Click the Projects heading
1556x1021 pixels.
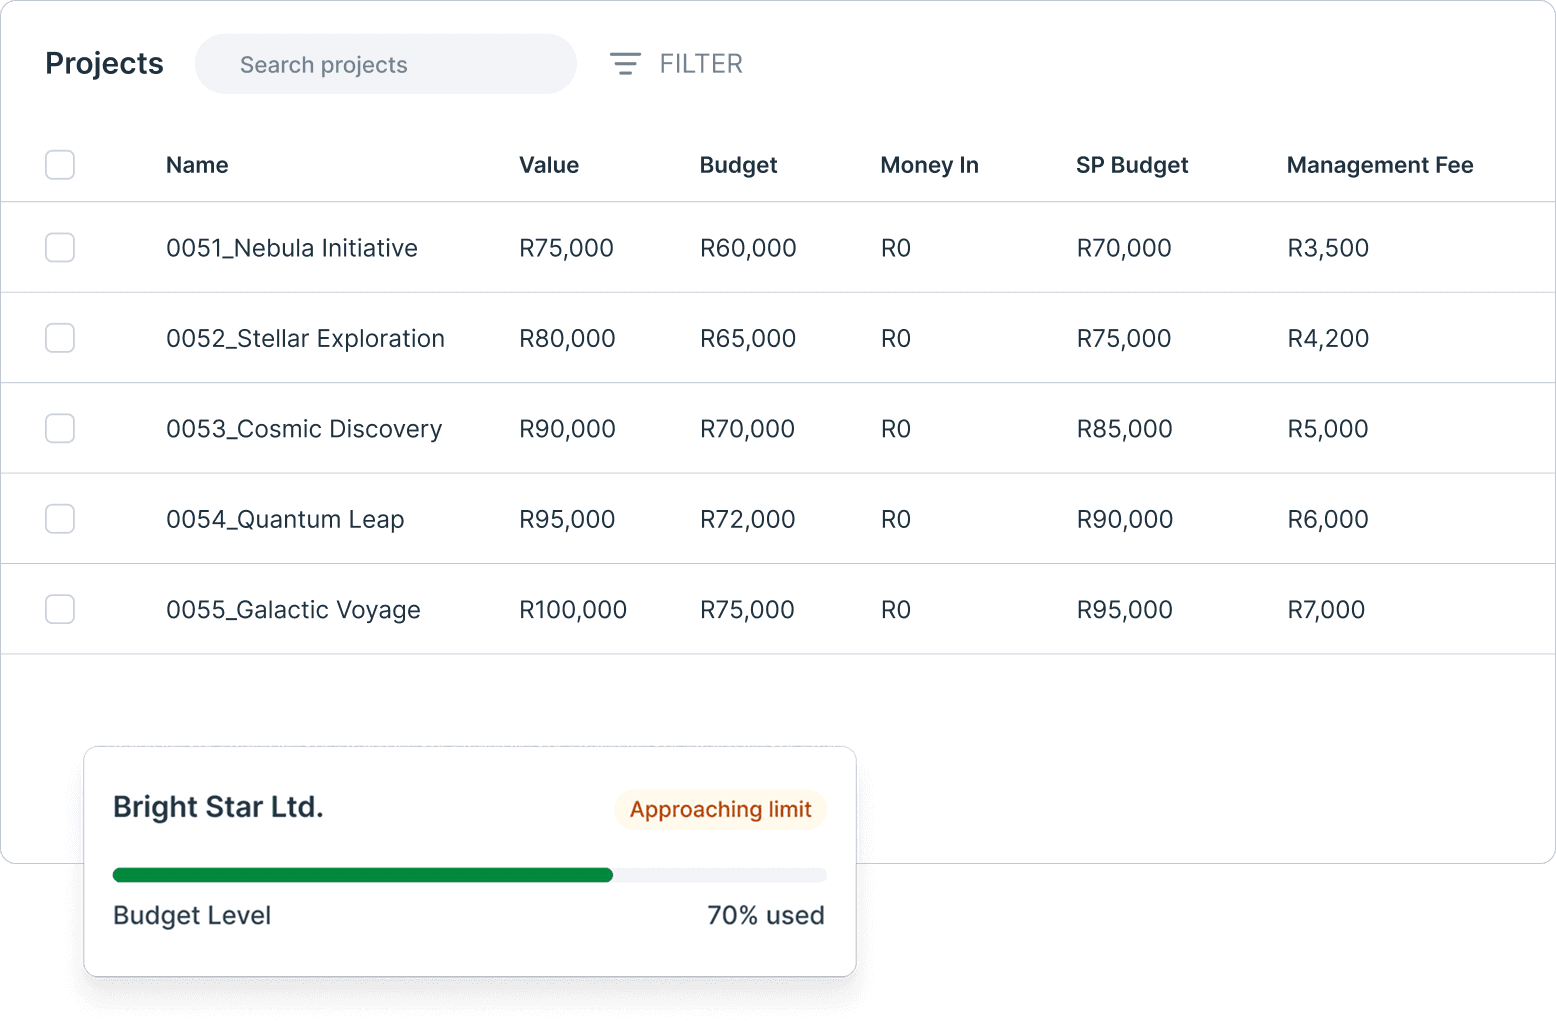(x=103, y=63)
